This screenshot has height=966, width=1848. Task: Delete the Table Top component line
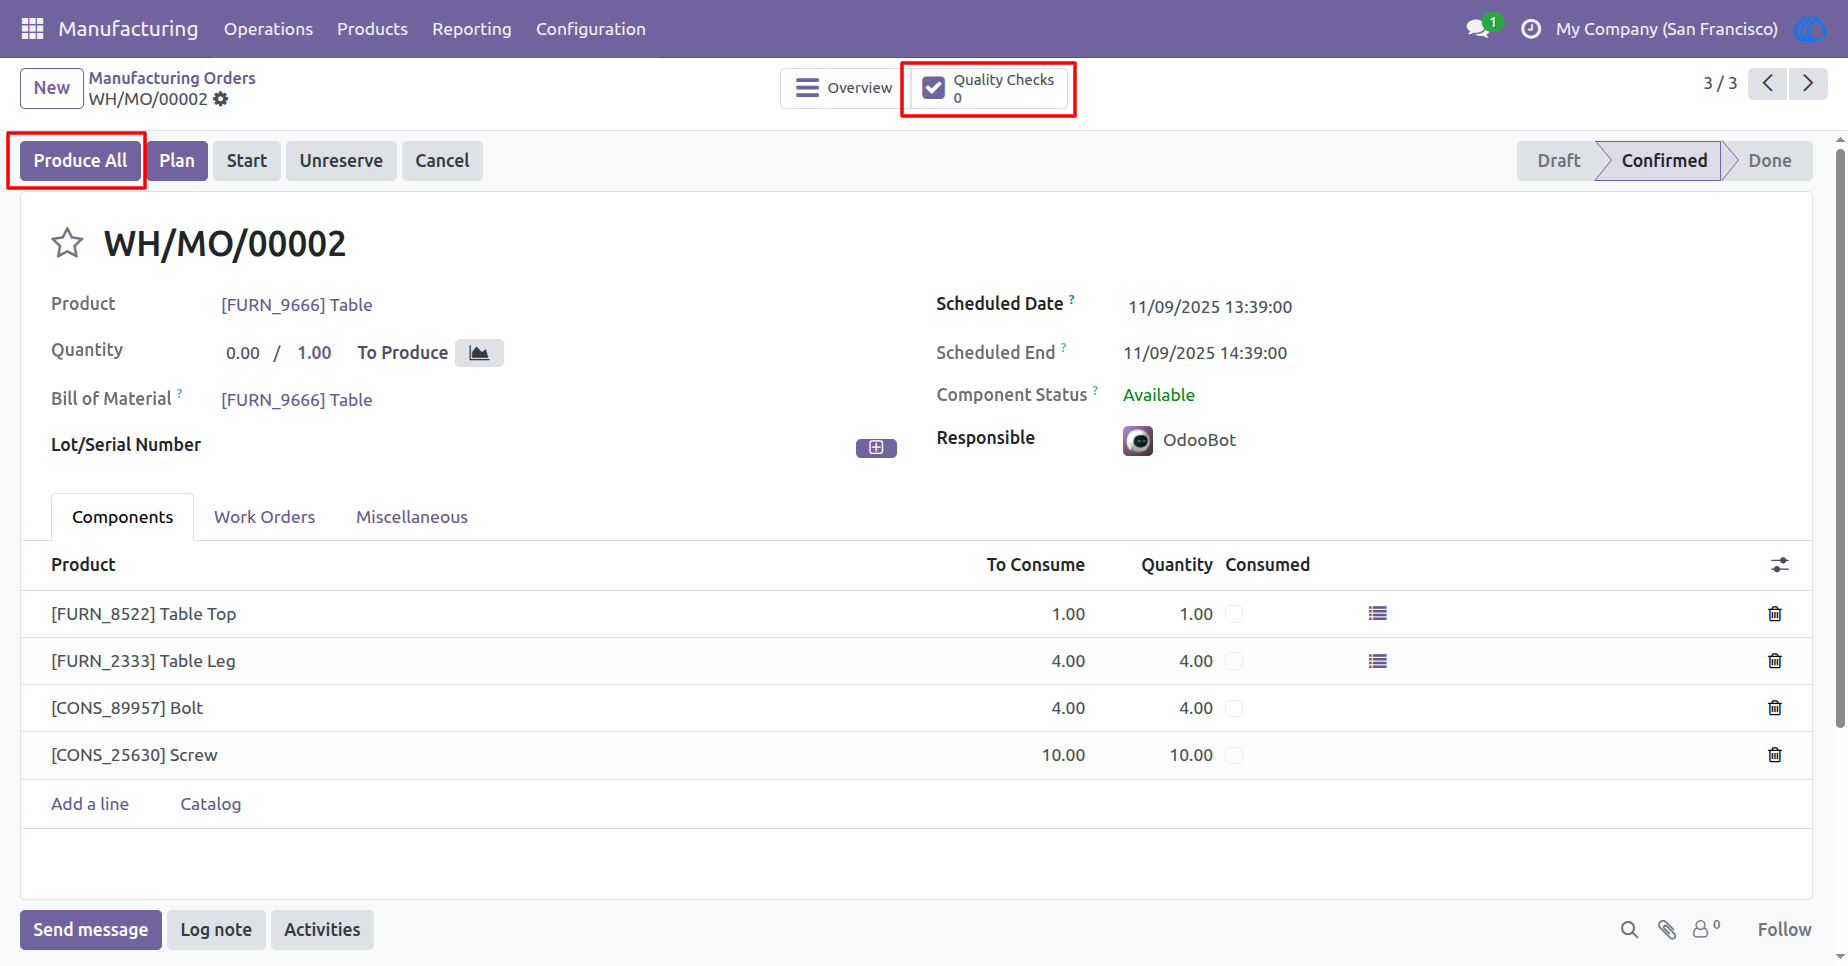pos(1775,614)
